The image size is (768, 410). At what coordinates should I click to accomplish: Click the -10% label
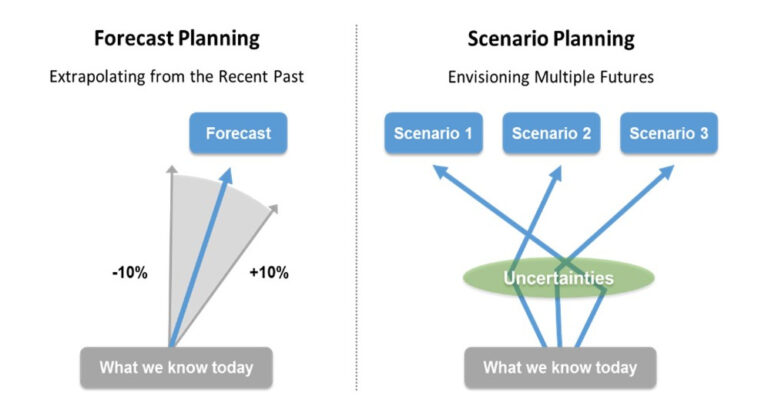coord(130,272)
